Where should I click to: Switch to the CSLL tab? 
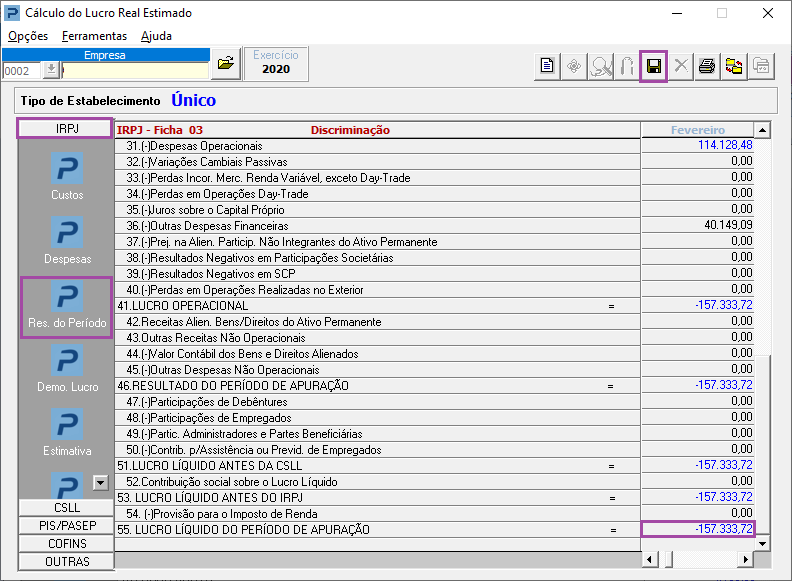tap(67, 507)
